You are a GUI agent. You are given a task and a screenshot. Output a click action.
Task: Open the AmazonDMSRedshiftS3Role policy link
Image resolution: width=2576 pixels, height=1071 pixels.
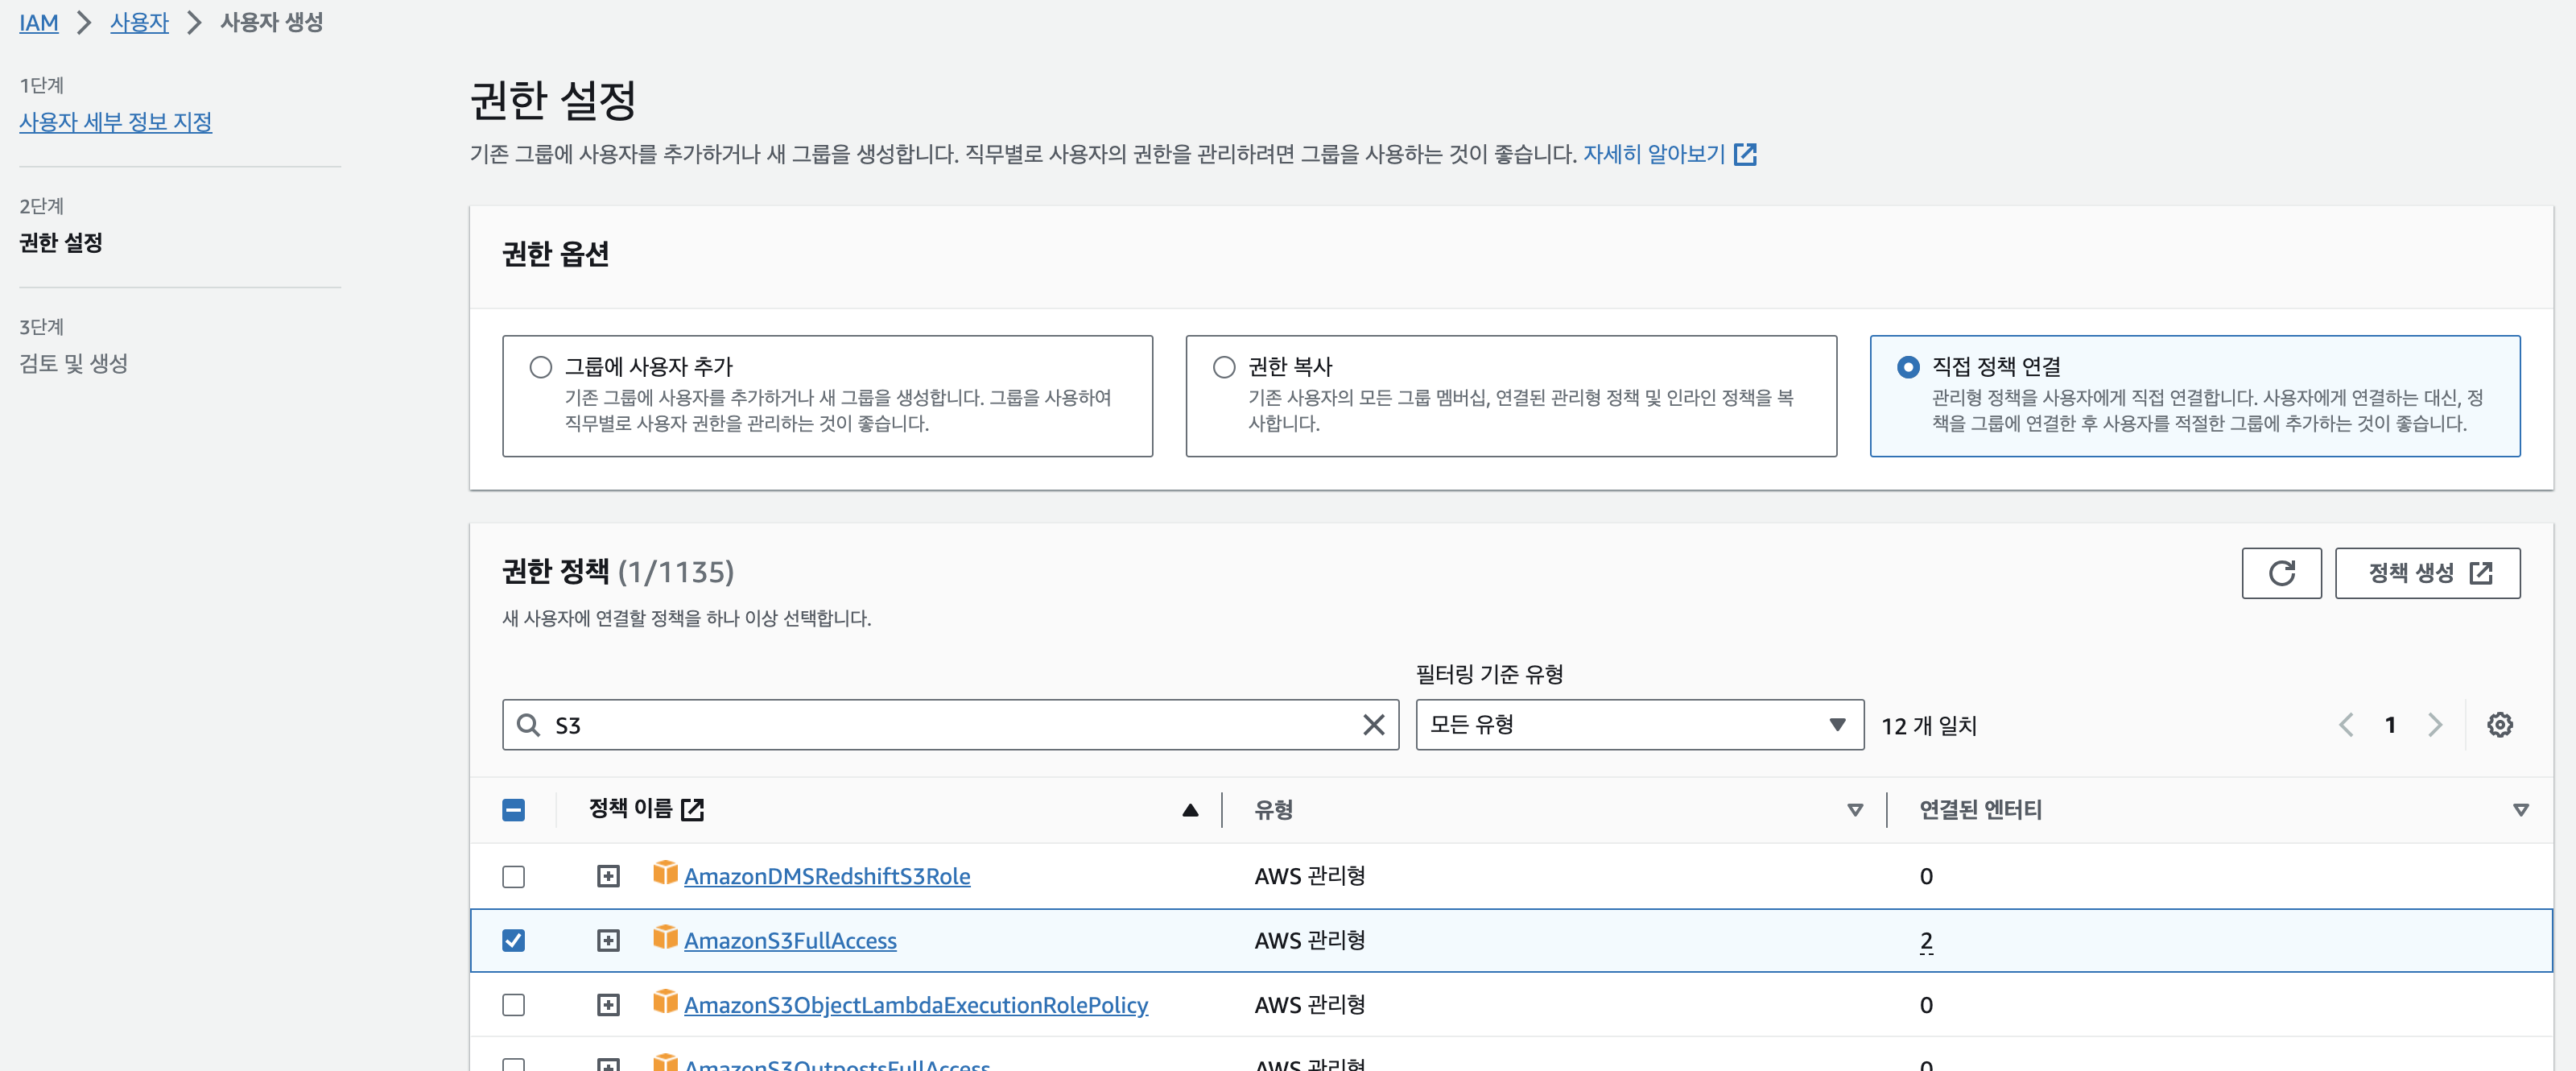(x=826, y=876)
